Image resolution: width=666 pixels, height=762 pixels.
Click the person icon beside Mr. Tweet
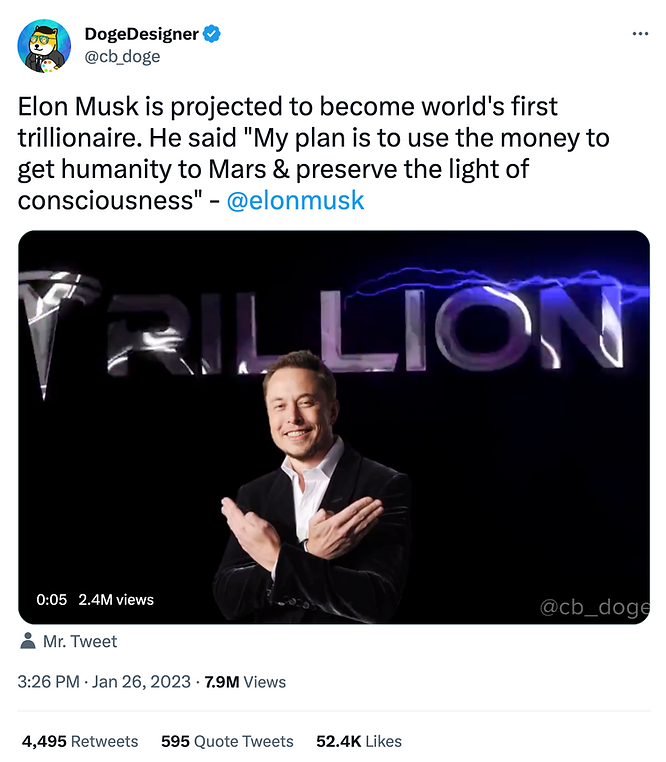[28, 641]
